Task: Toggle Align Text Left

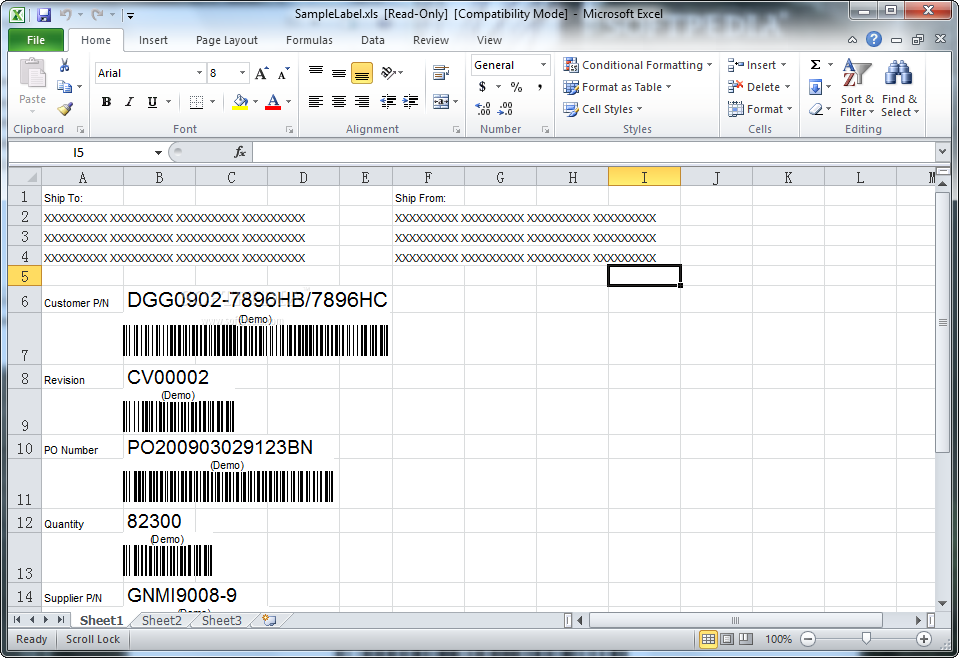Action: coord(316,102)
